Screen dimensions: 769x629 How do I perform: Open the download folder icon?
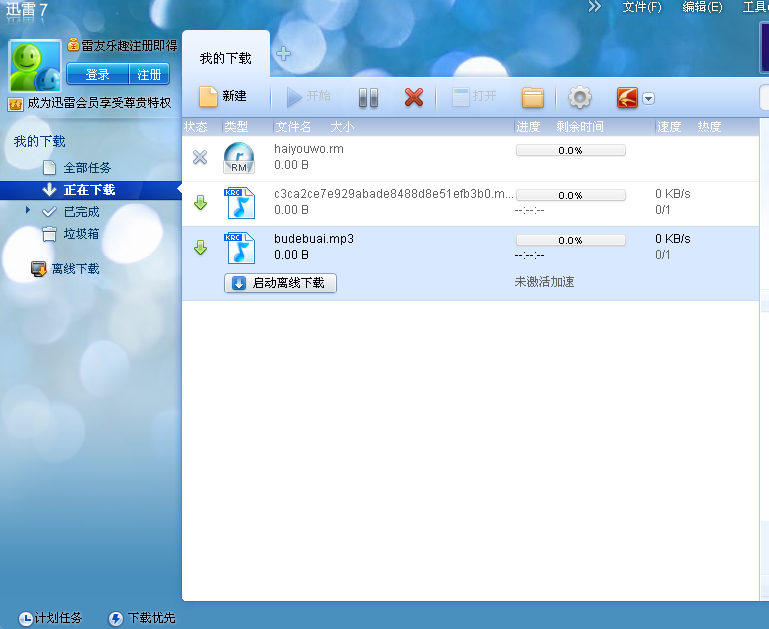tap(533, 97)
